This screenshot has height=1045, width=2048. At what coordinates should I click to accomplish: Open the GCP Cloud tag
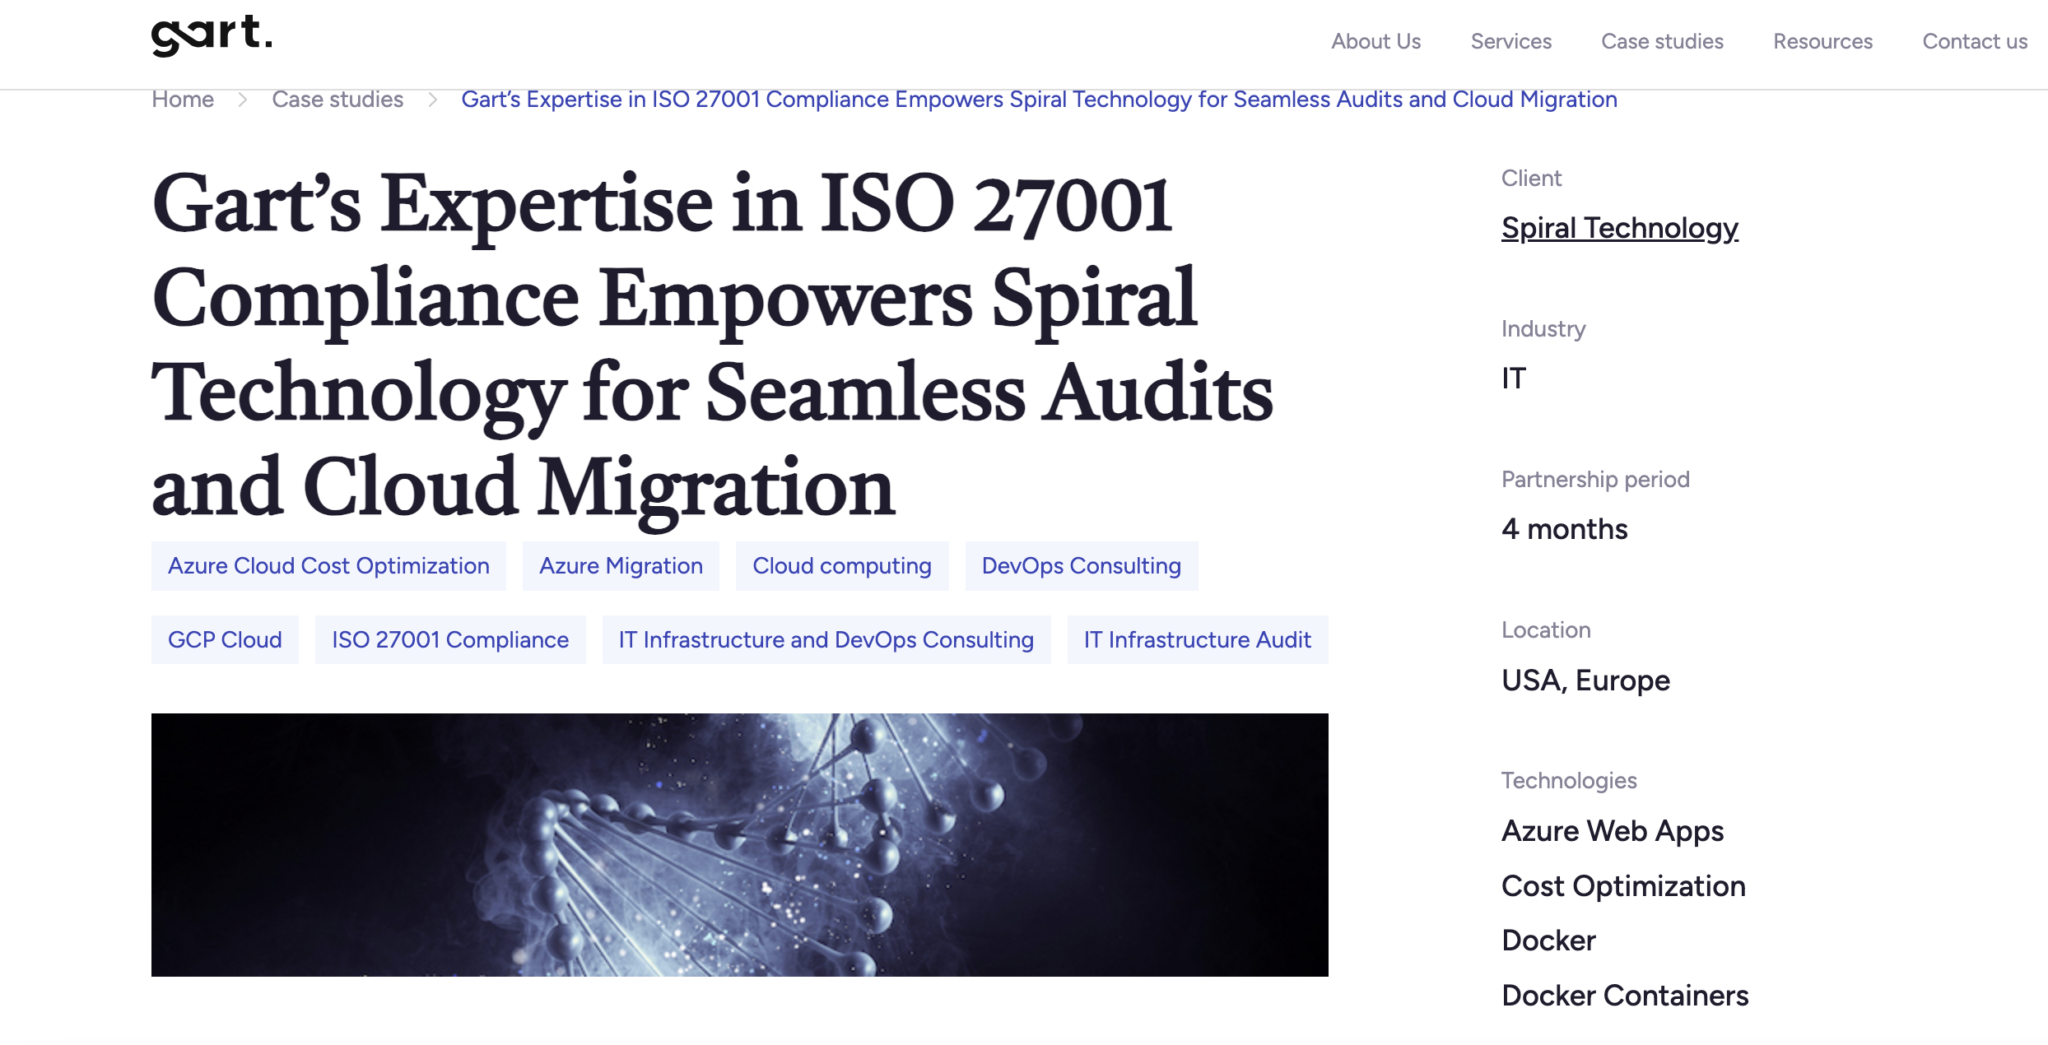(224, 640)
